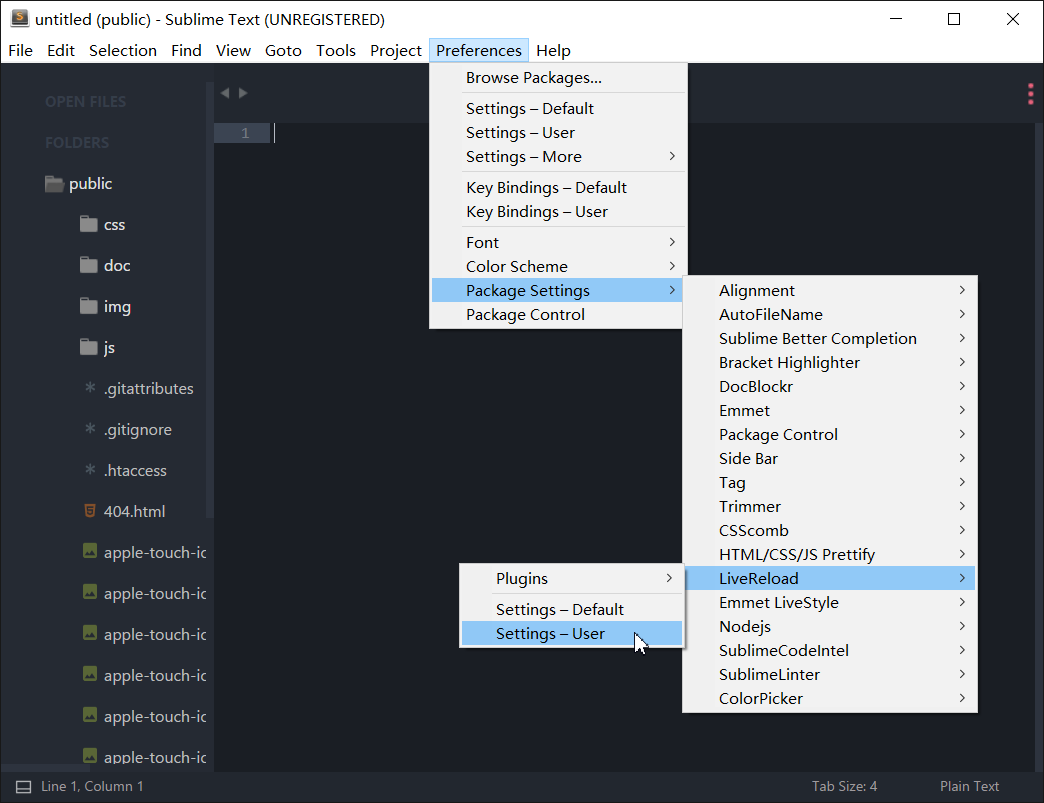
Task: Click the img folder icon
Action: click(89, 306)
